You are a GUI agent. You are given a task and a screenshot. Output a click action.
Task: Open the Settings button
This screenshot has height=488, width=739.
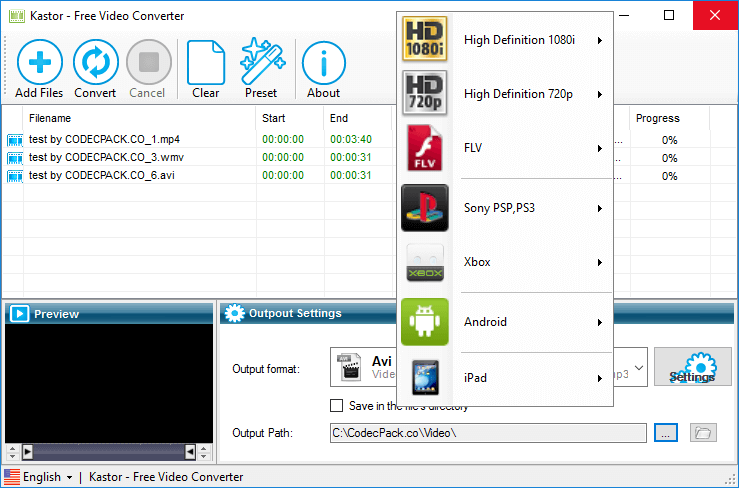point(693,367)
